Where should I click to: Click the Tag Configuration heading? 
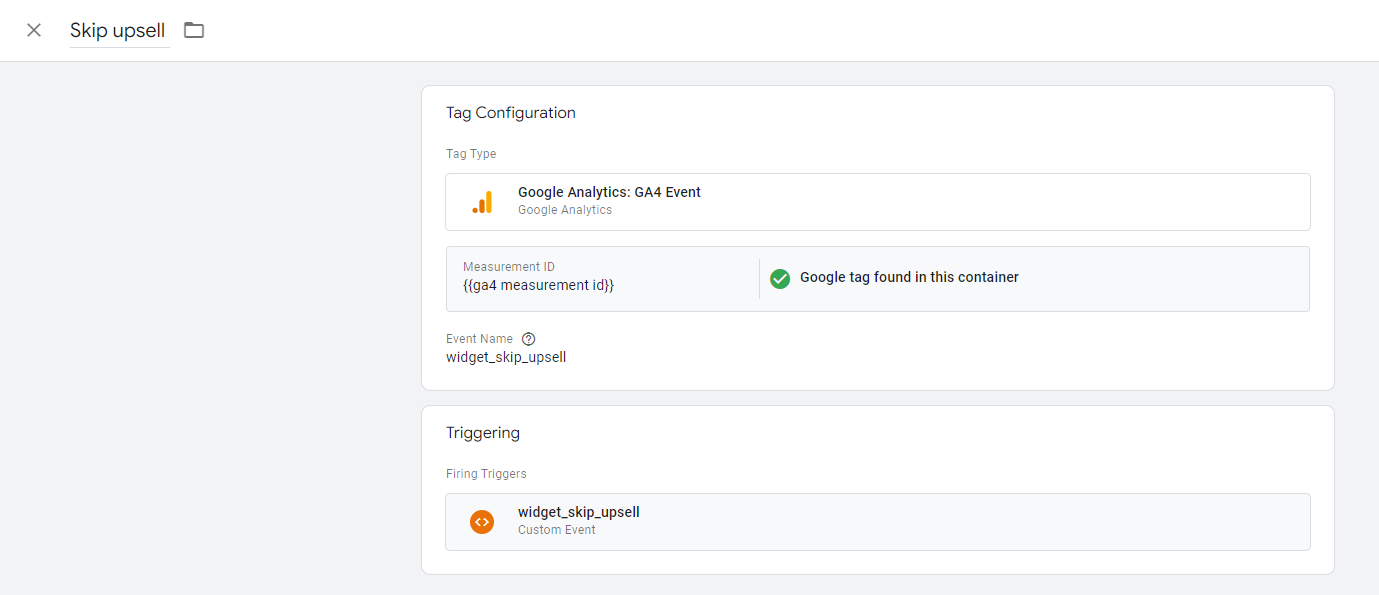pyautogui.click(x=511, y=113)
